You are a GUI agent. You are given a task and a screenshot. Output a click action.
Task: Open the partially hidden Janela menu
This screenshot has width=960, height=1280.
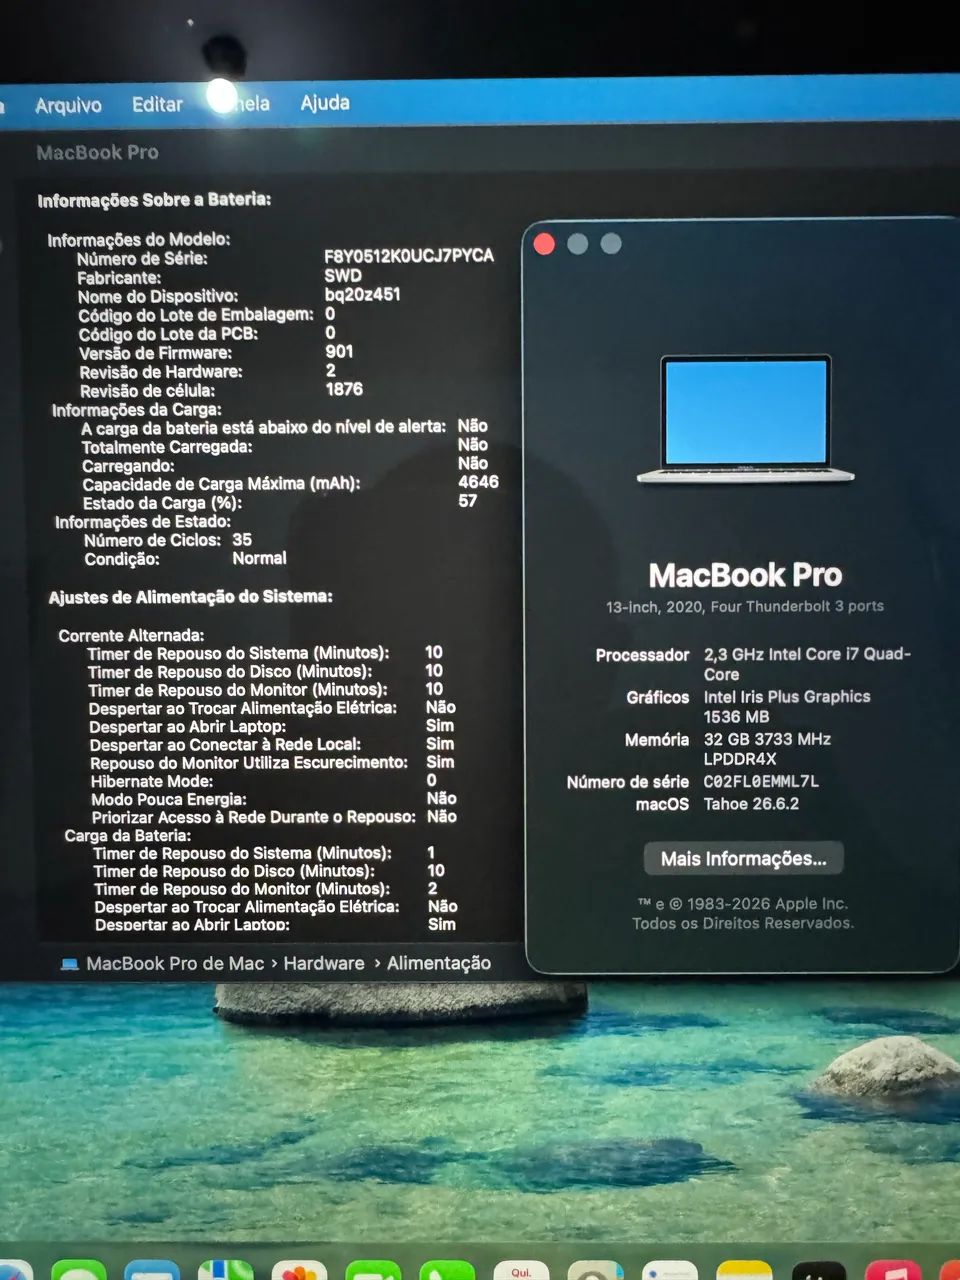pos(245,103)
